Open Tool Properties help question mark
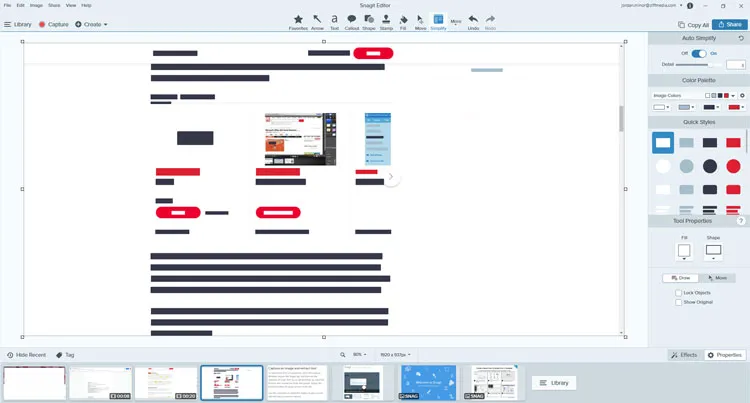The width and height of the screenshot is (750, 403). [741, 221]
